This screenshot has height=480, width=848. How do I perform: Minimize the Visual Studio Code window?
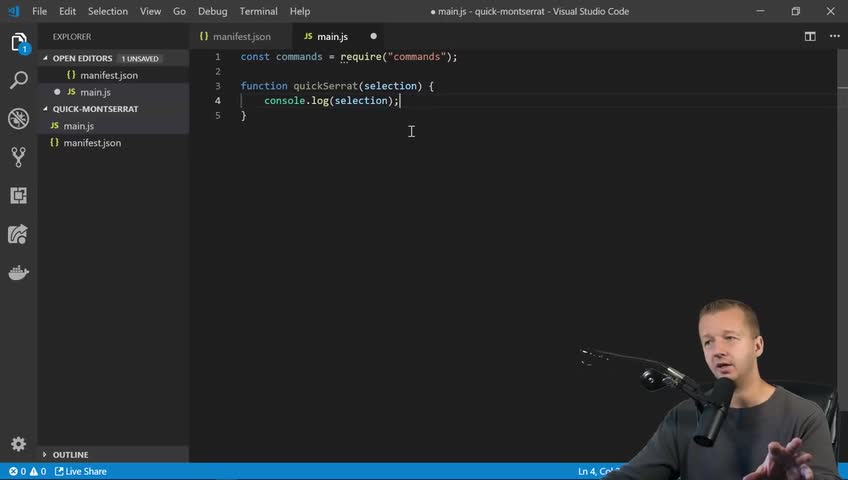pos(760,11)
